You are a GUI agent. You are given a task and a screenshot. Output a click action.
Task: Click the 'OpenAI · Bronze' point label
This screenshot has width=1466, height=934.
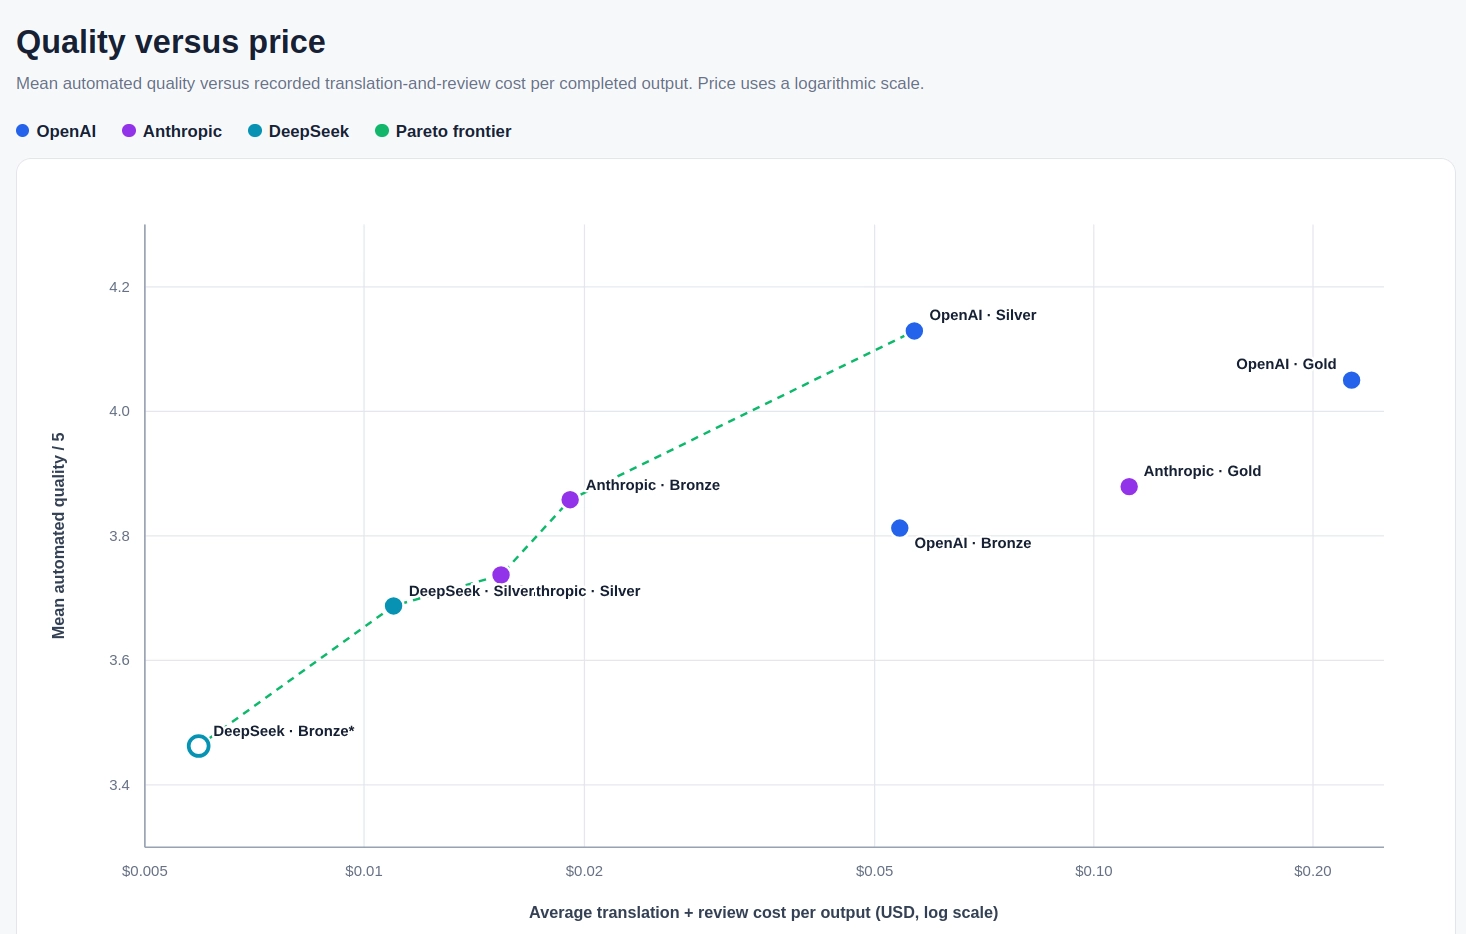pyautogui.click(x=973, y=543)
